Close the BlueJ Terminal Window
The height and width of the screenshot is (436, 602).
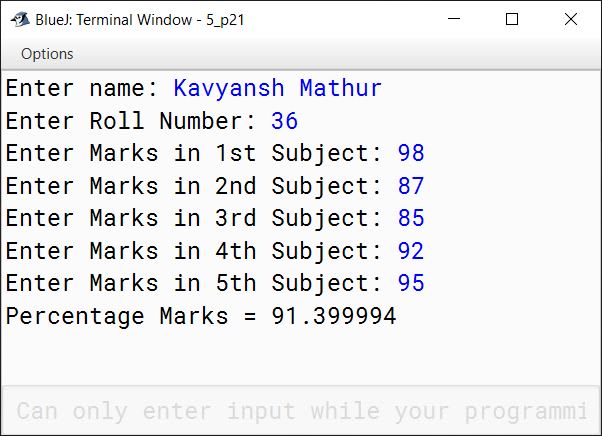click(571, 19)
